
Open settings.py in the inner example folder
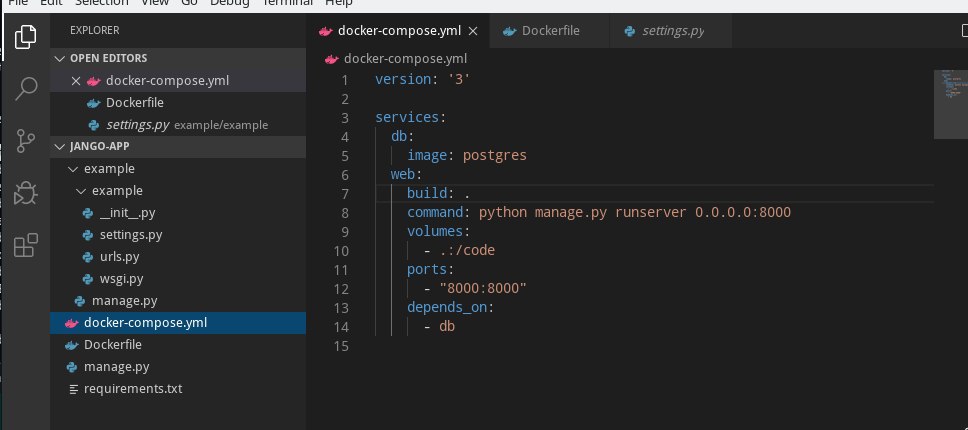coord(178,235)
